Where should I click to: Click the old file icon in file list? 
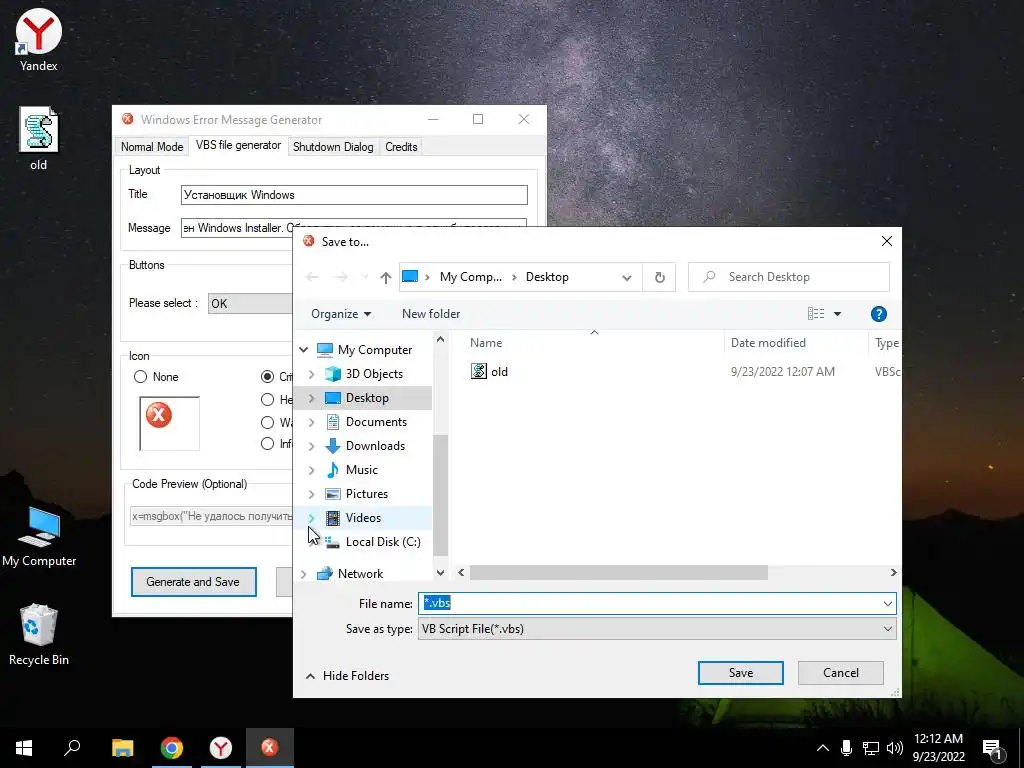[x=479, y=372]
